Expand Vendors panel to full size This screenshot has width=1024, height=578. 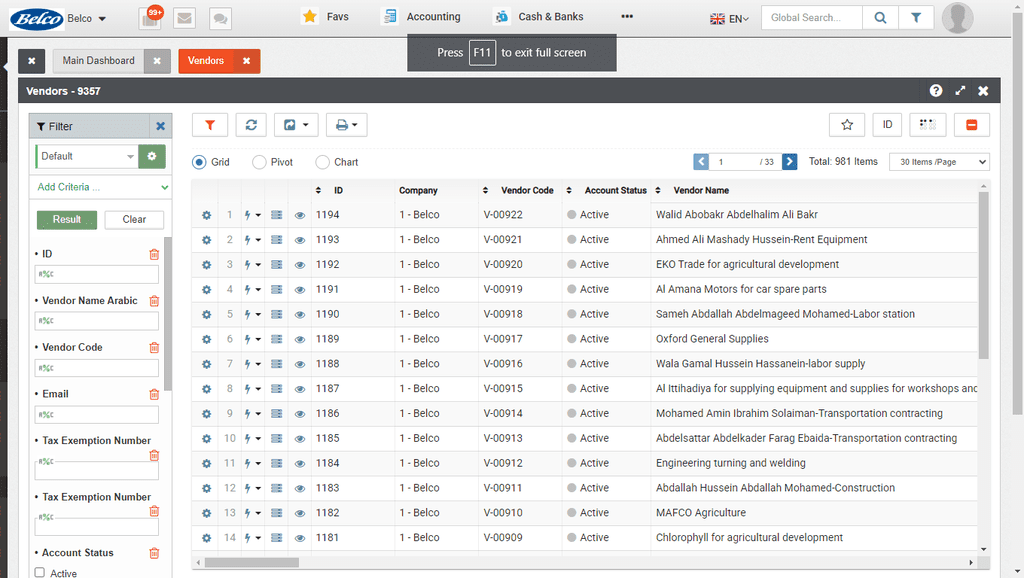pos(960,91)
